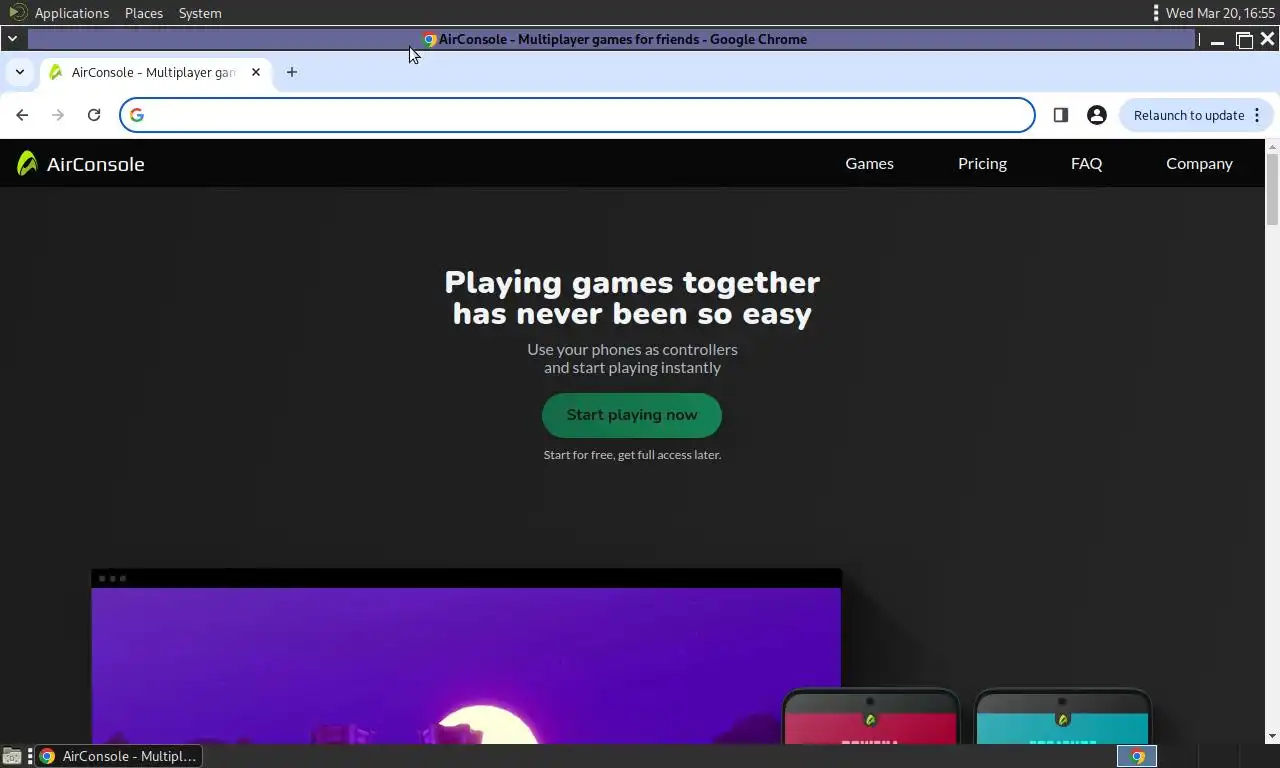Go back with the browser back arrow
1280x768 pixels.
22,115
